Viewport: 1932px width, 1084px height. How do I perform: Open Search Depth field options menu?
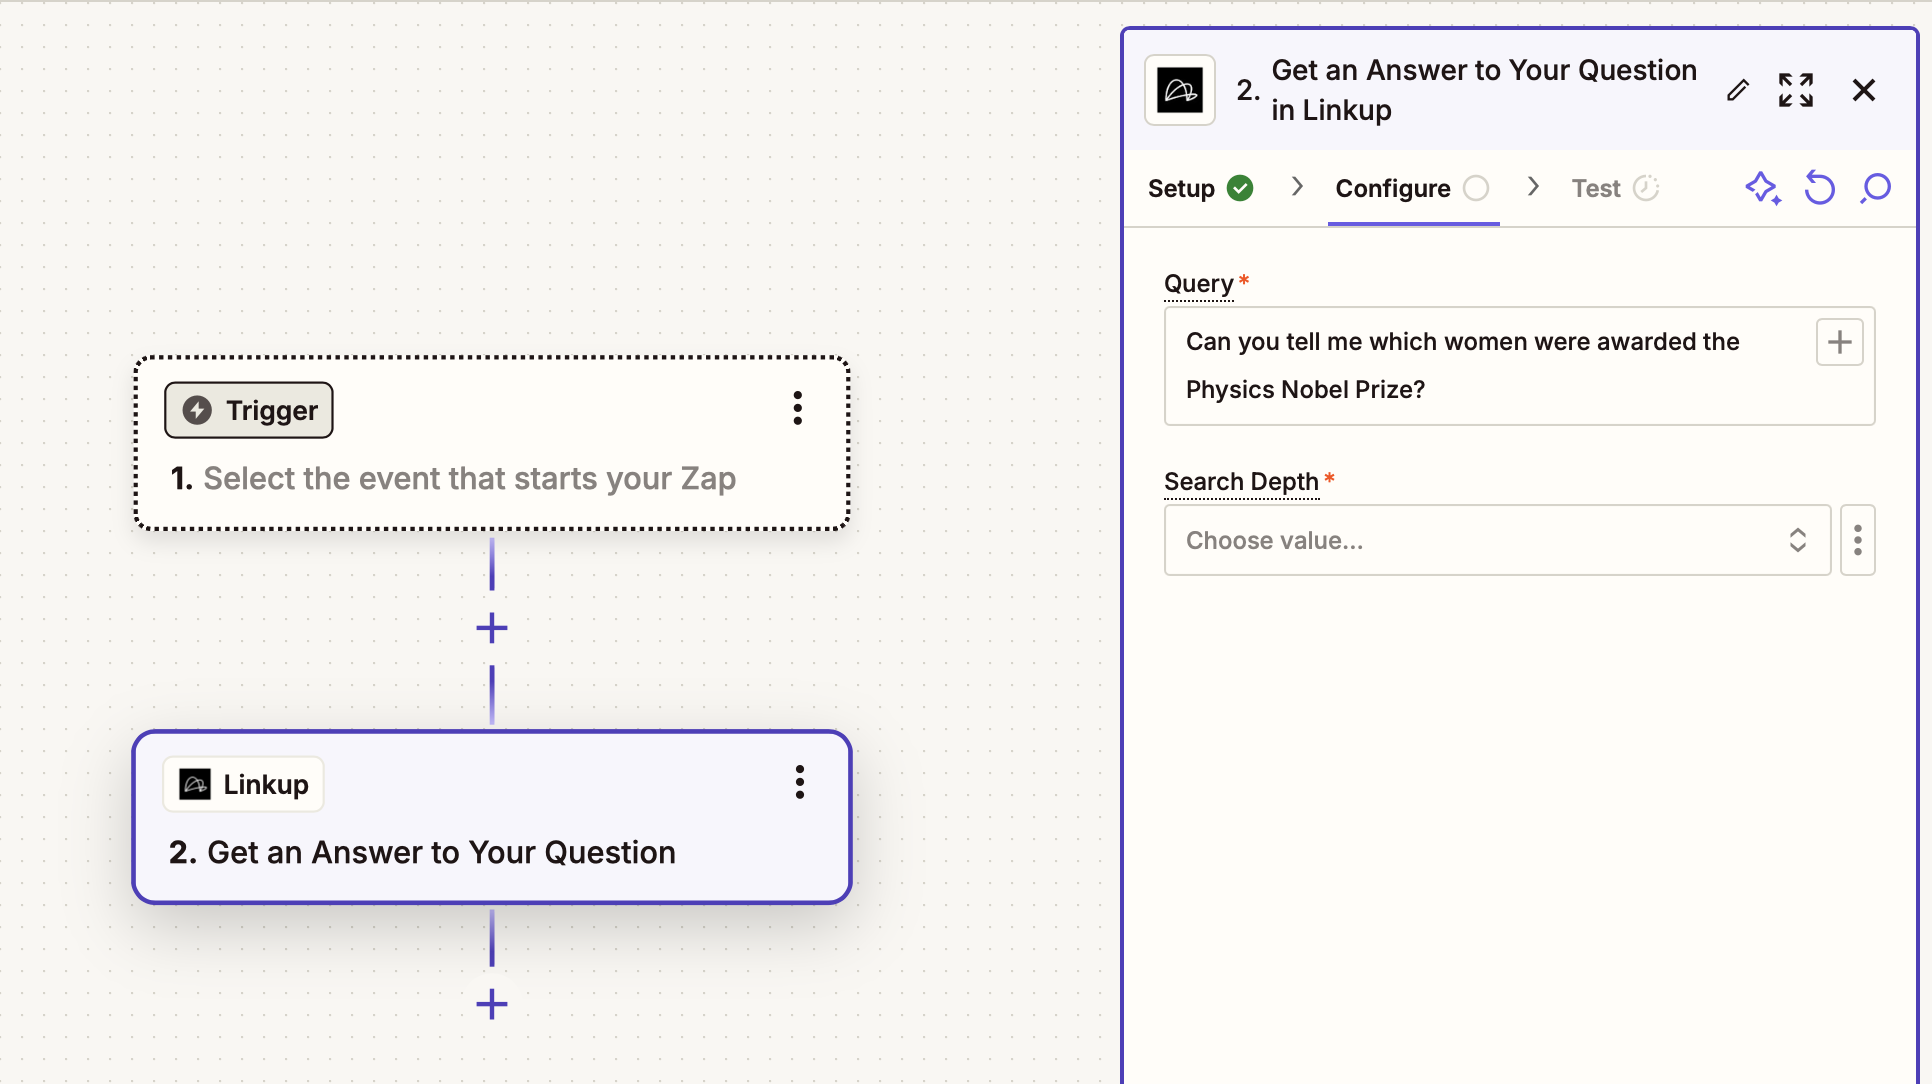(1857, 540)
